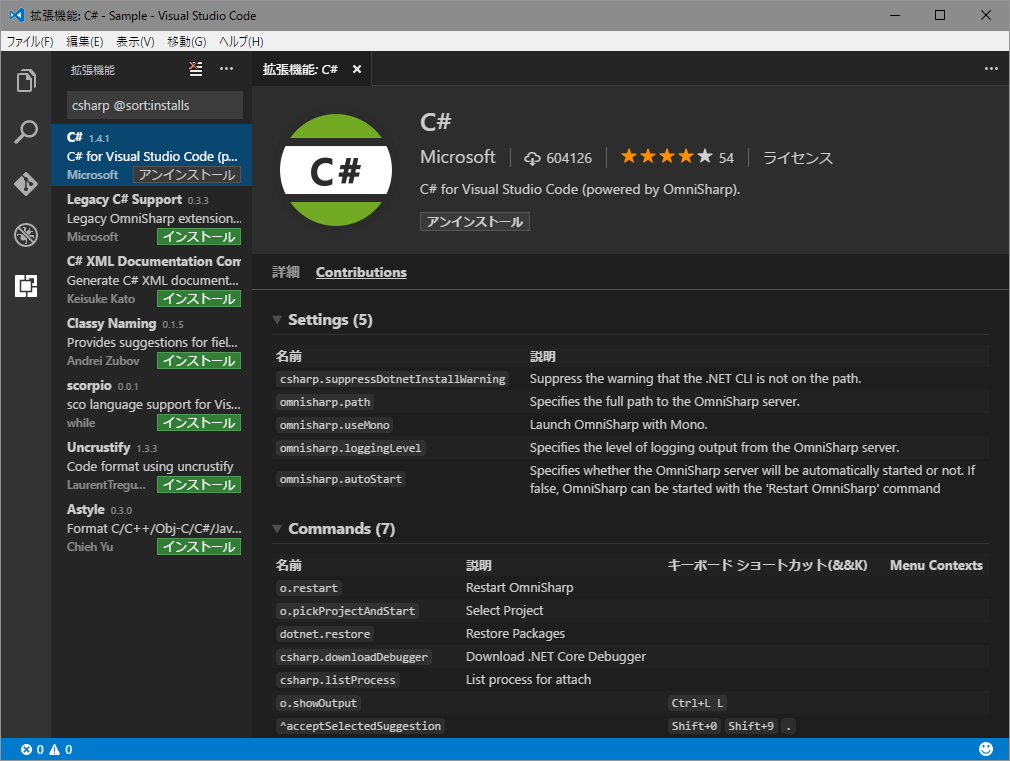Image resolution: width=1010 pixels, height=761 pixels.
Task: Open the Search view icon
Action: coord(26,132)
